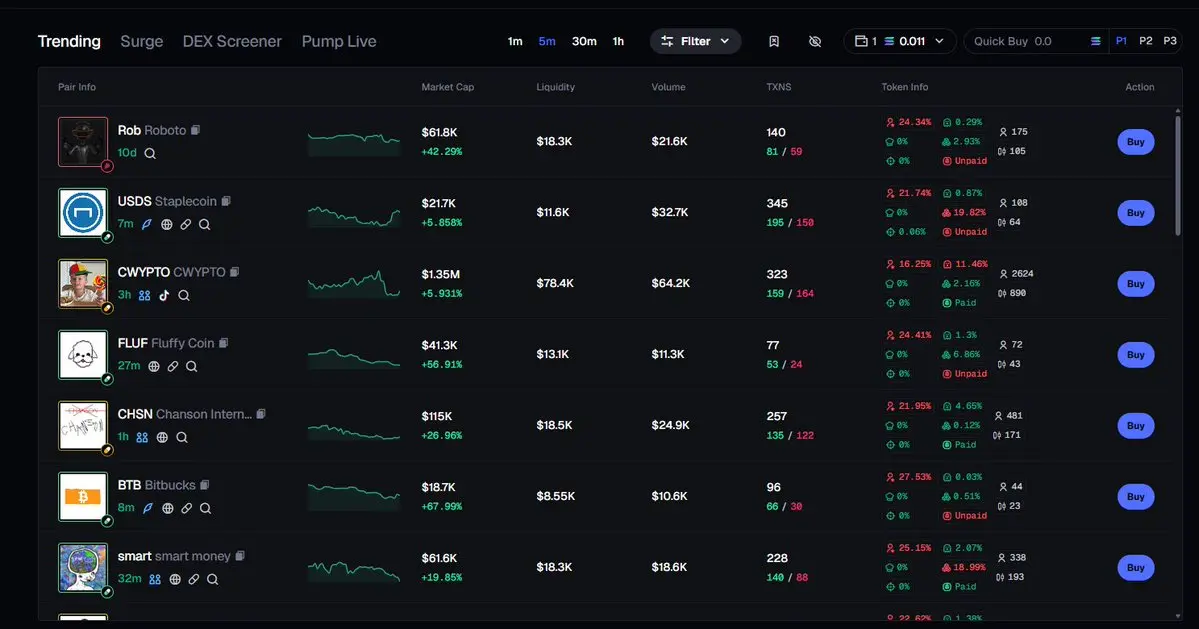
Task: Buy the USDS Staplecoin token
Action: (1136, 213)
